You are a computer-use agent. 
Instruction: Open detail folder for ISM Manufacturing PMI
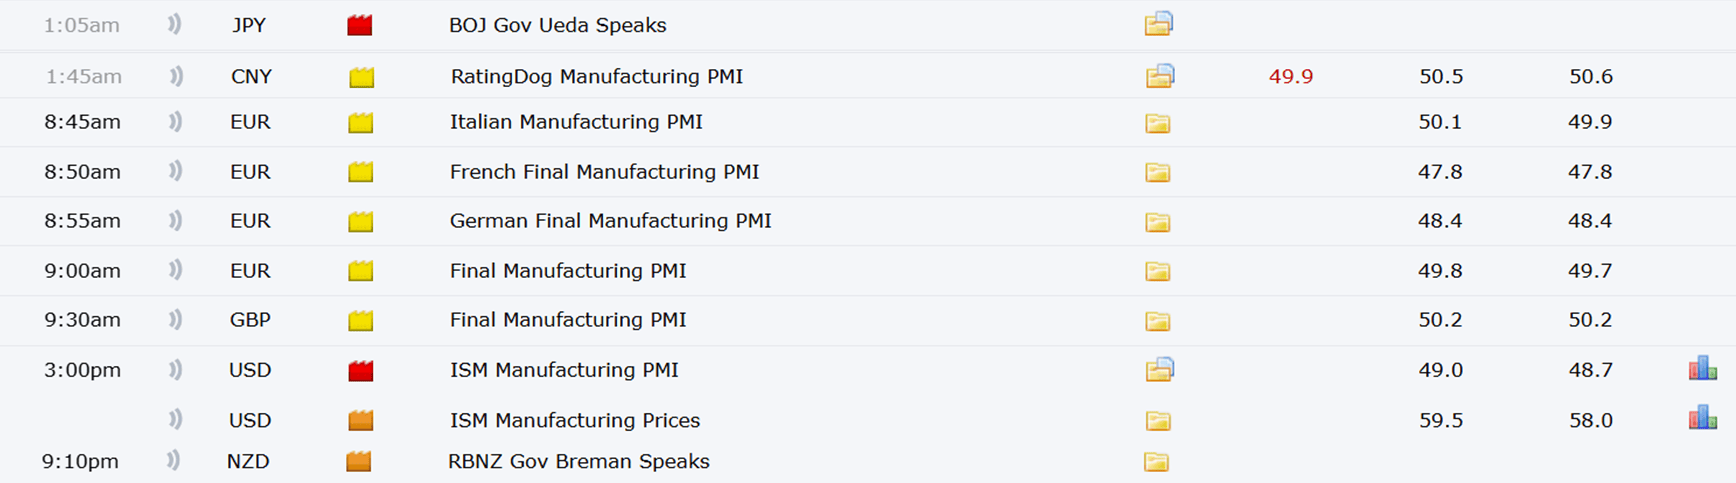pyautogui.click(x=1159, y=370)
